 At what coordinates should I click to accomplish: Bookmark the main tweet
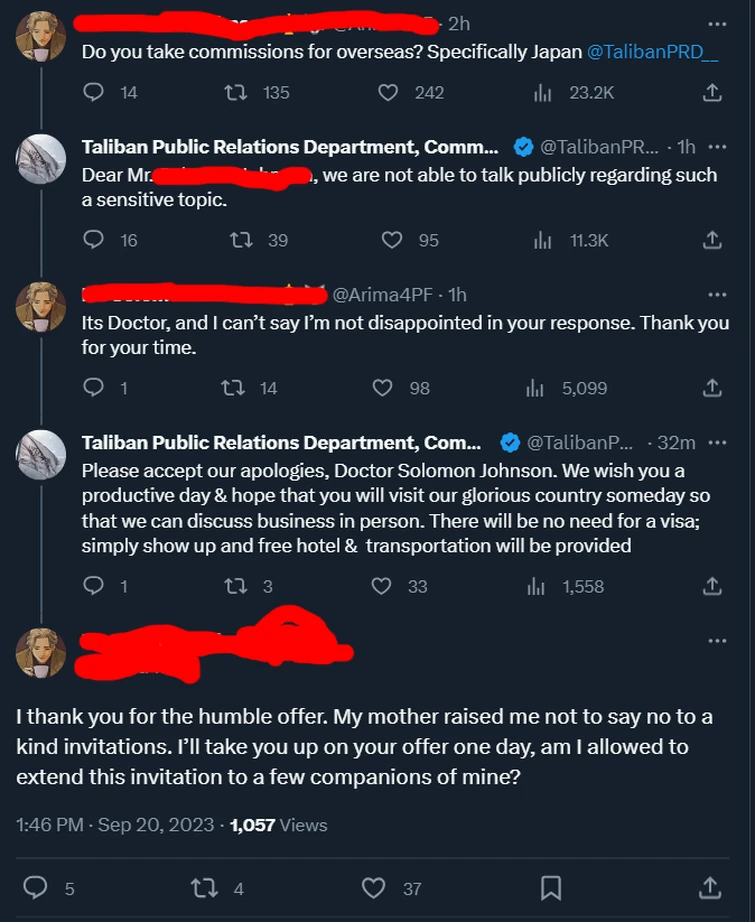[550, 888]
